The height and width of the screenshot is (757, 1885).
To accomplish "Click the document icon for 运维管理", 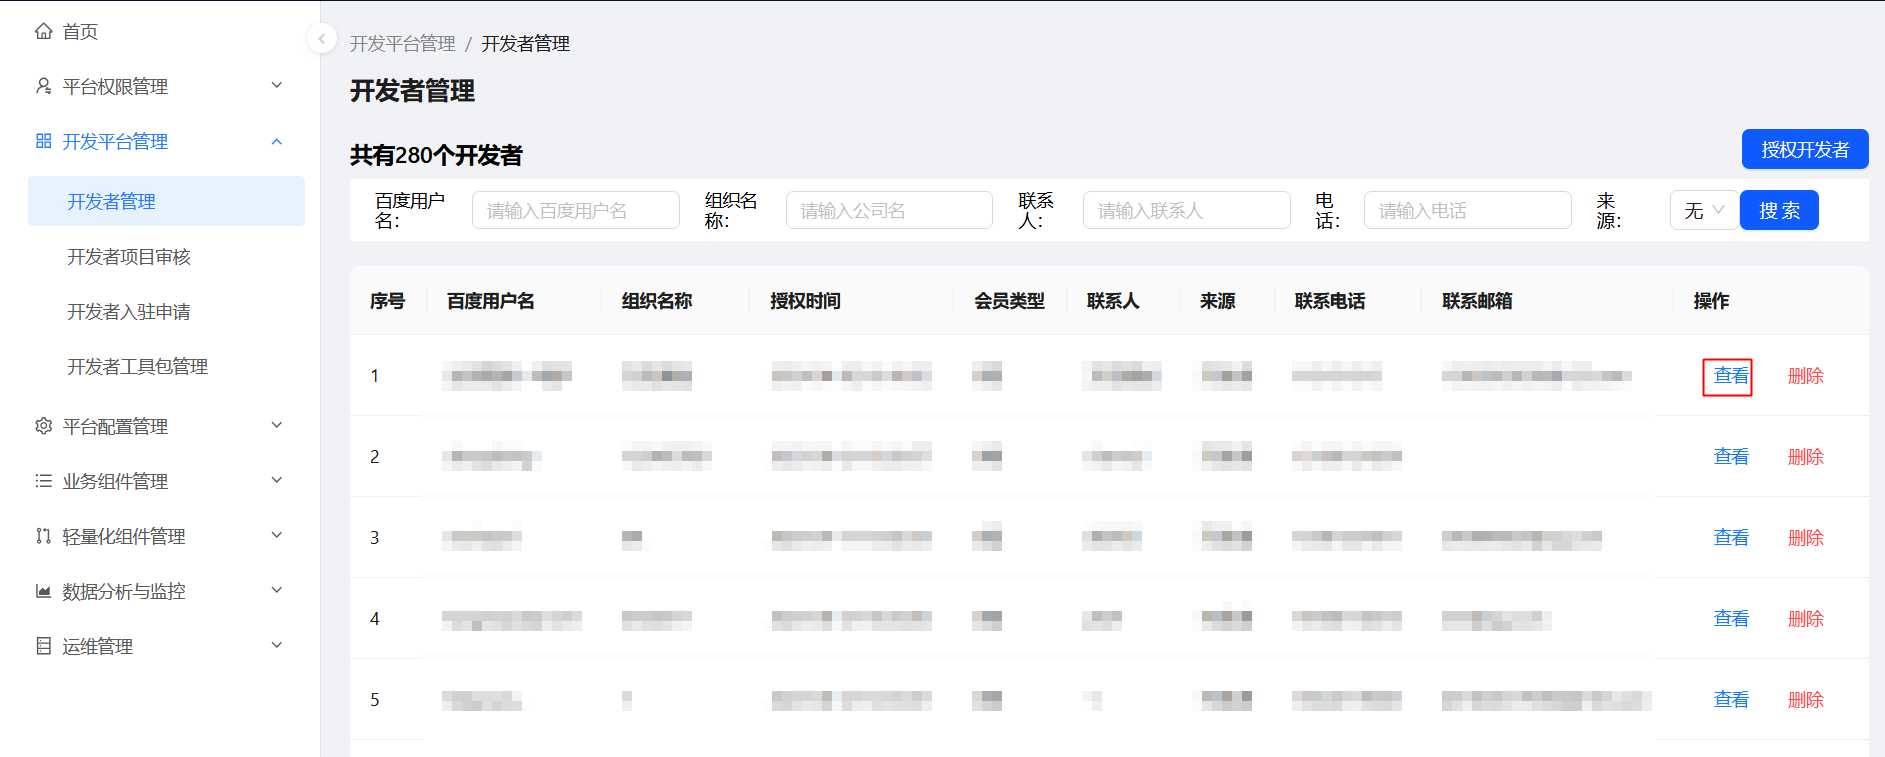I will pos(43,647).
